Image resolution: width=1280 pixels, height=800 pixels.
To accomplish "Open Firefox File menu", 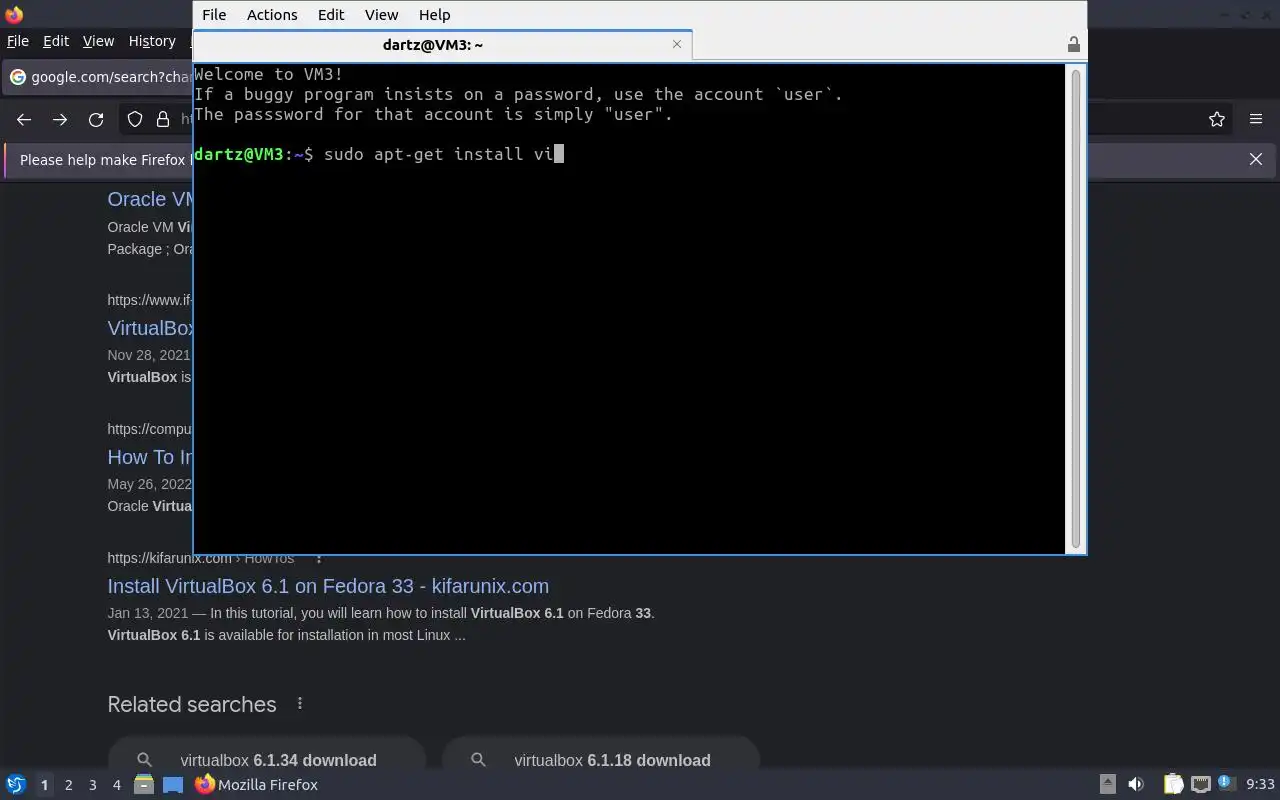I will (18, 41).
